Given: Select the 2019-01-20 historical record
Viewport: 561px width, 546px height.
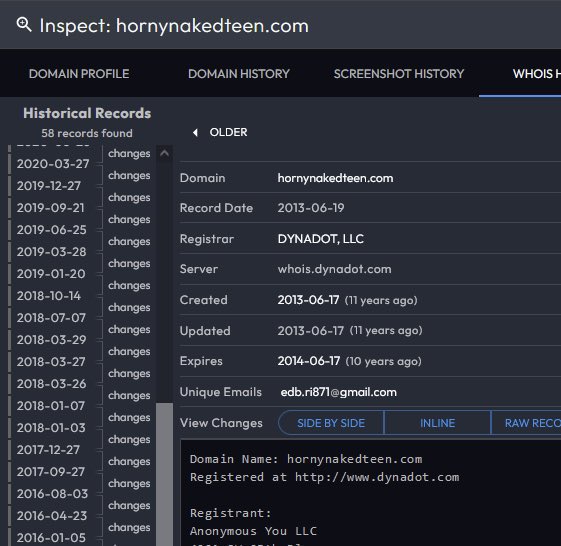Looking at the screenshot, I should (x=51, y=274).
